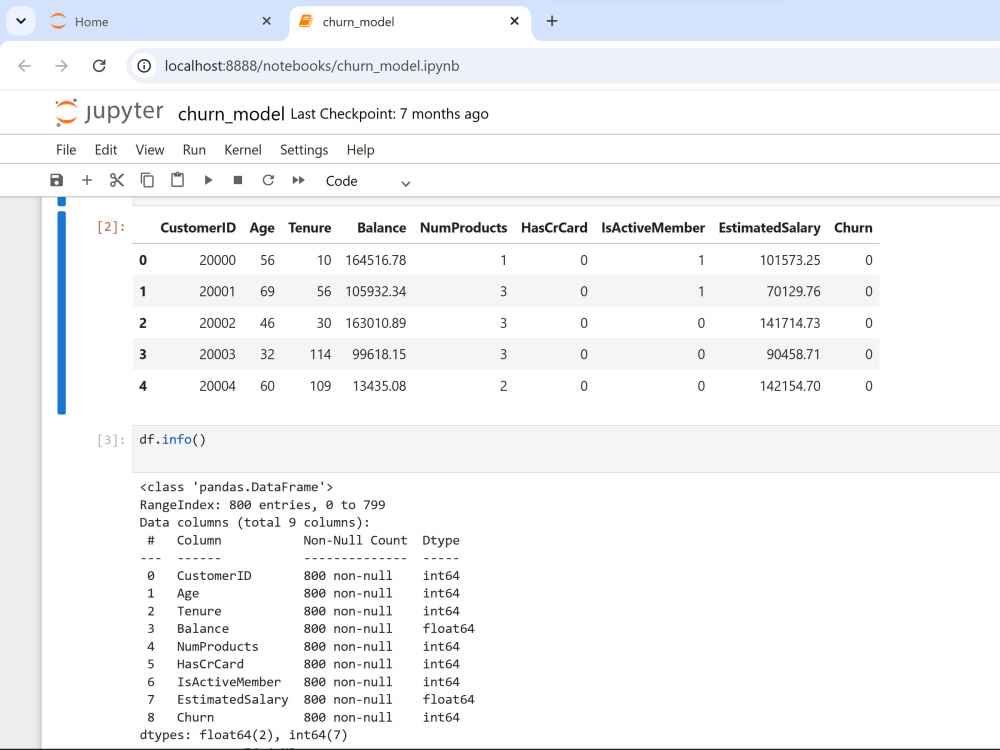1000x750 pixels.
Task: Open the cell type Code dropdown
Action: (x=367, y=182)
